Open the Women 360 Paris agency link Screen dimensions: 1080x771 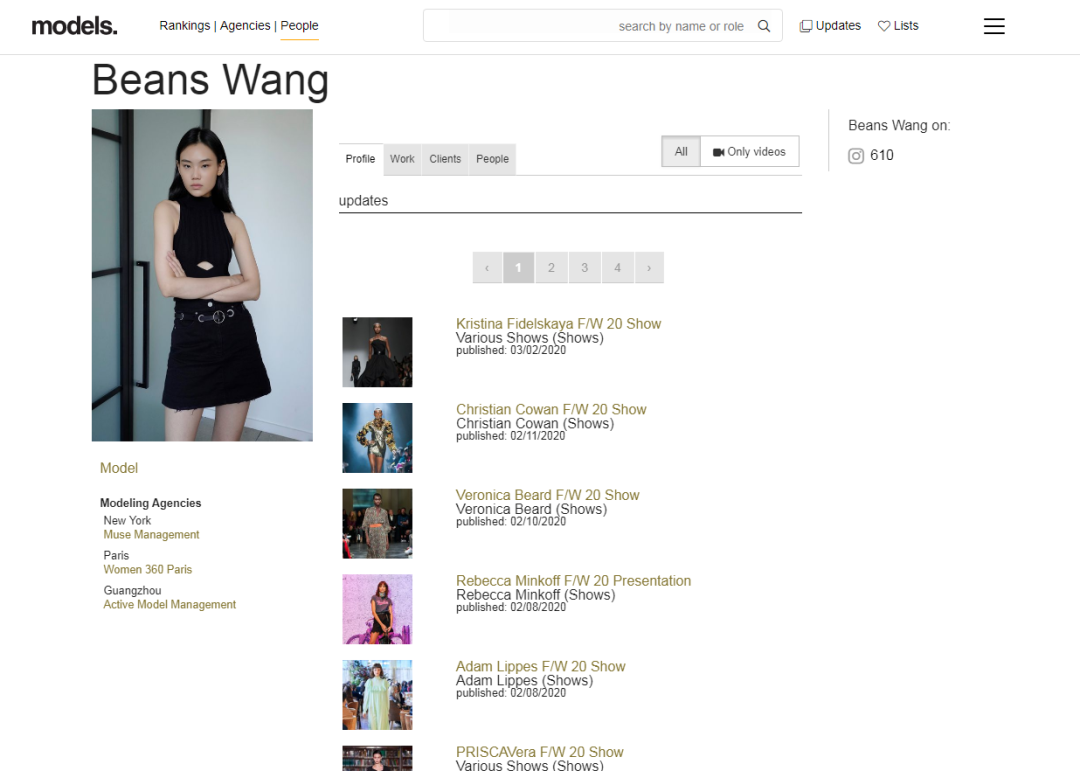(x=147, y=569)
